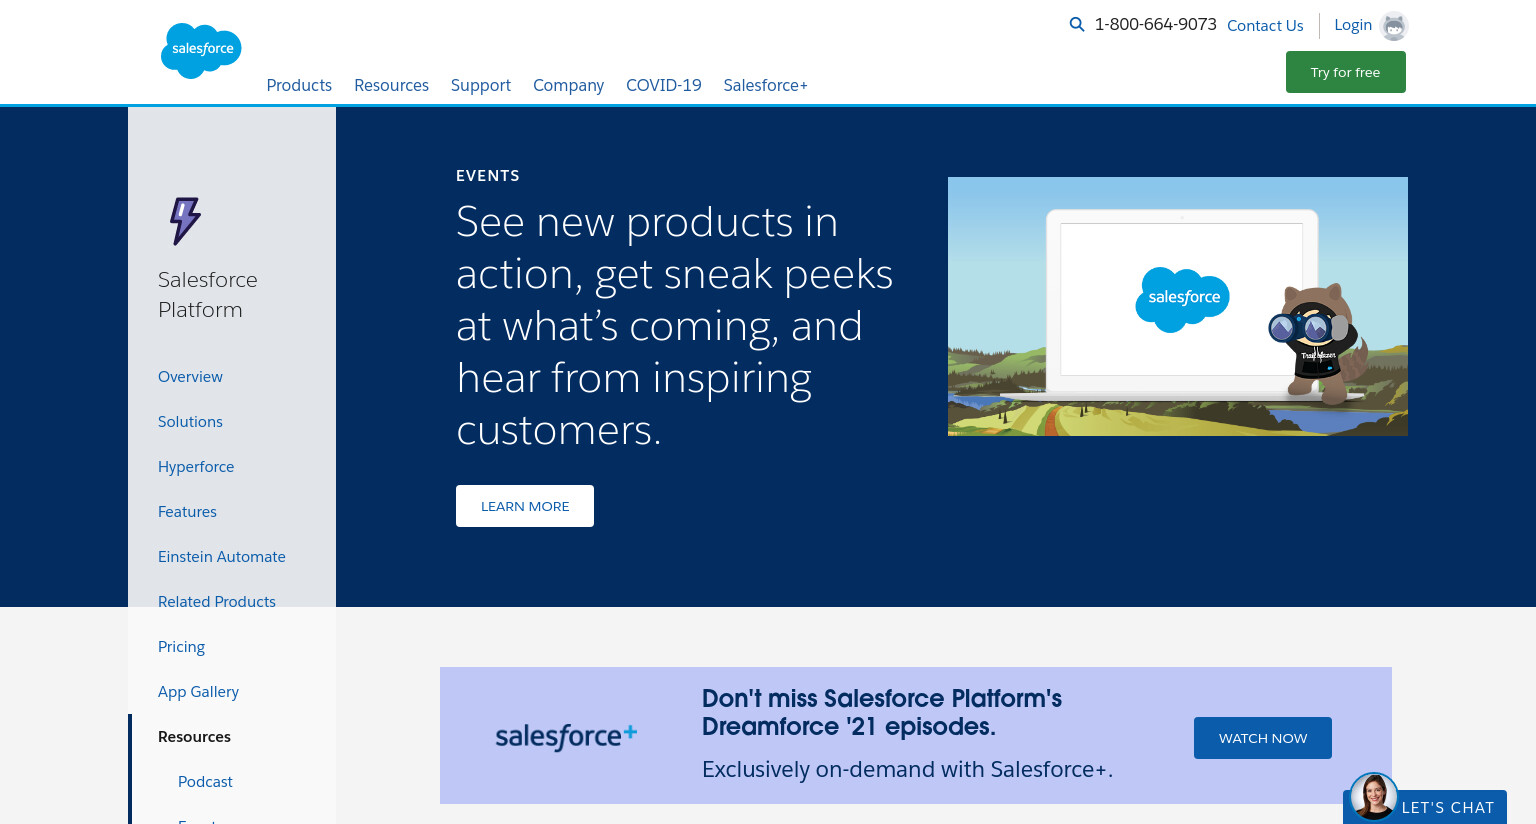Open Overview in the sidebar

(x=190, y=377)
